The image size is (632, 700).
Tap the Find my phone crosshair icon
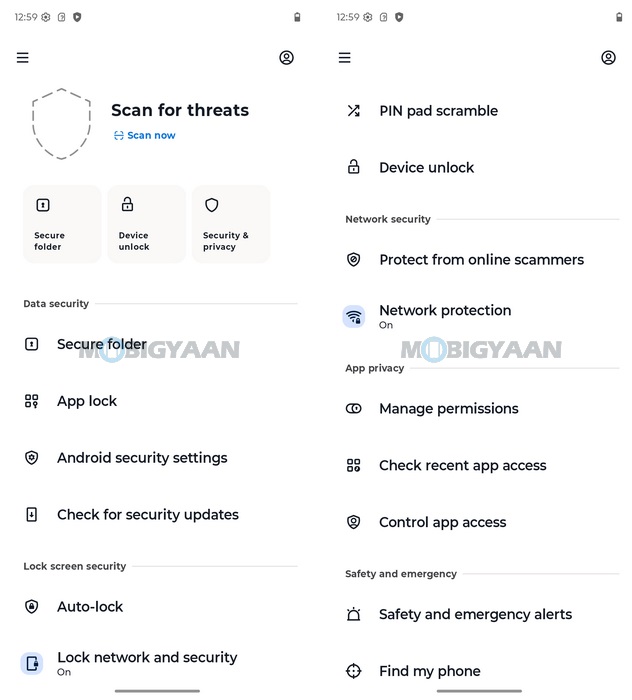pyautogui.click(x=354, y=672)
